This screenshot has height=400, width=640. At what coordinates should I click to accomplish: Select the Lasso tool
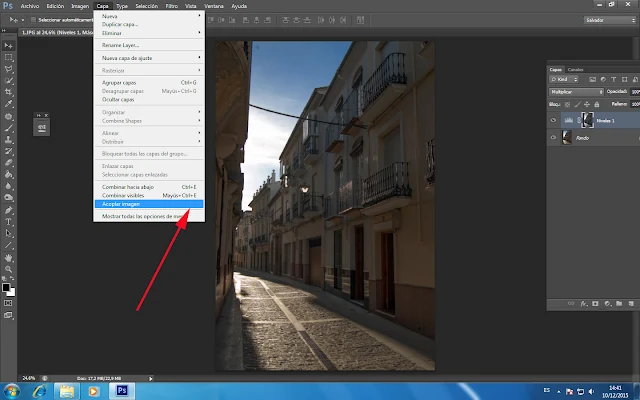tap(9, 69)
